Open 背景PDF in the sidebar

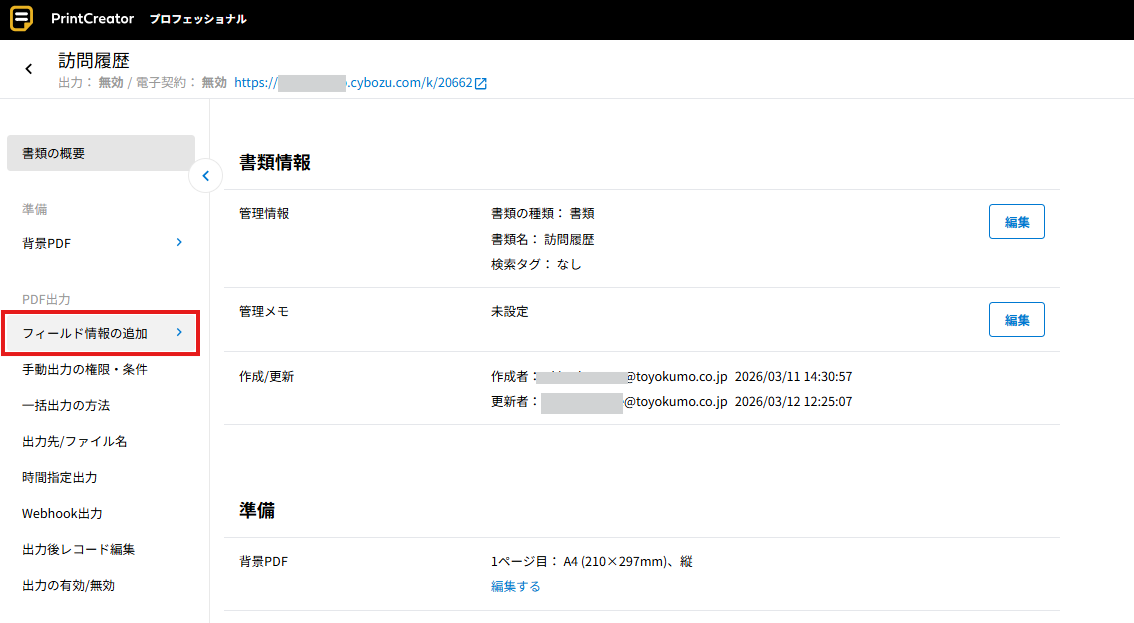click(47, 243)
